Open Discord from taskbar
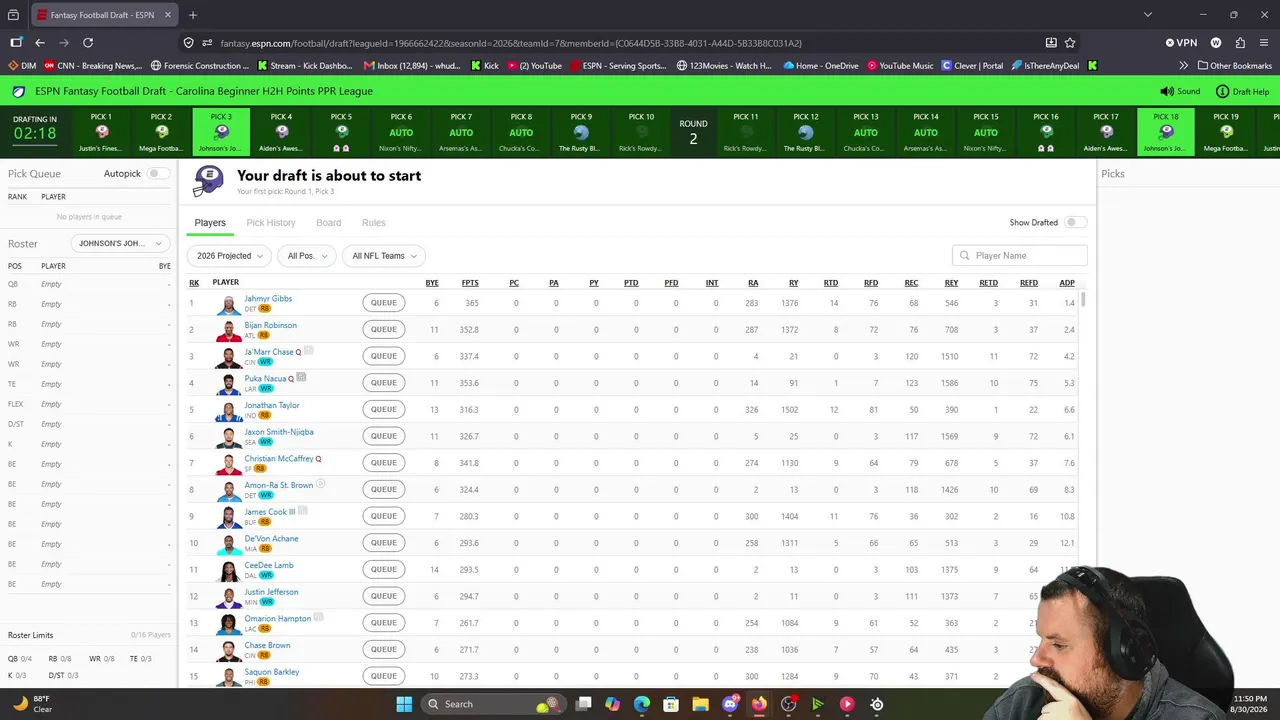Screen dimensions: 1280x720 (x=730, y=704)
